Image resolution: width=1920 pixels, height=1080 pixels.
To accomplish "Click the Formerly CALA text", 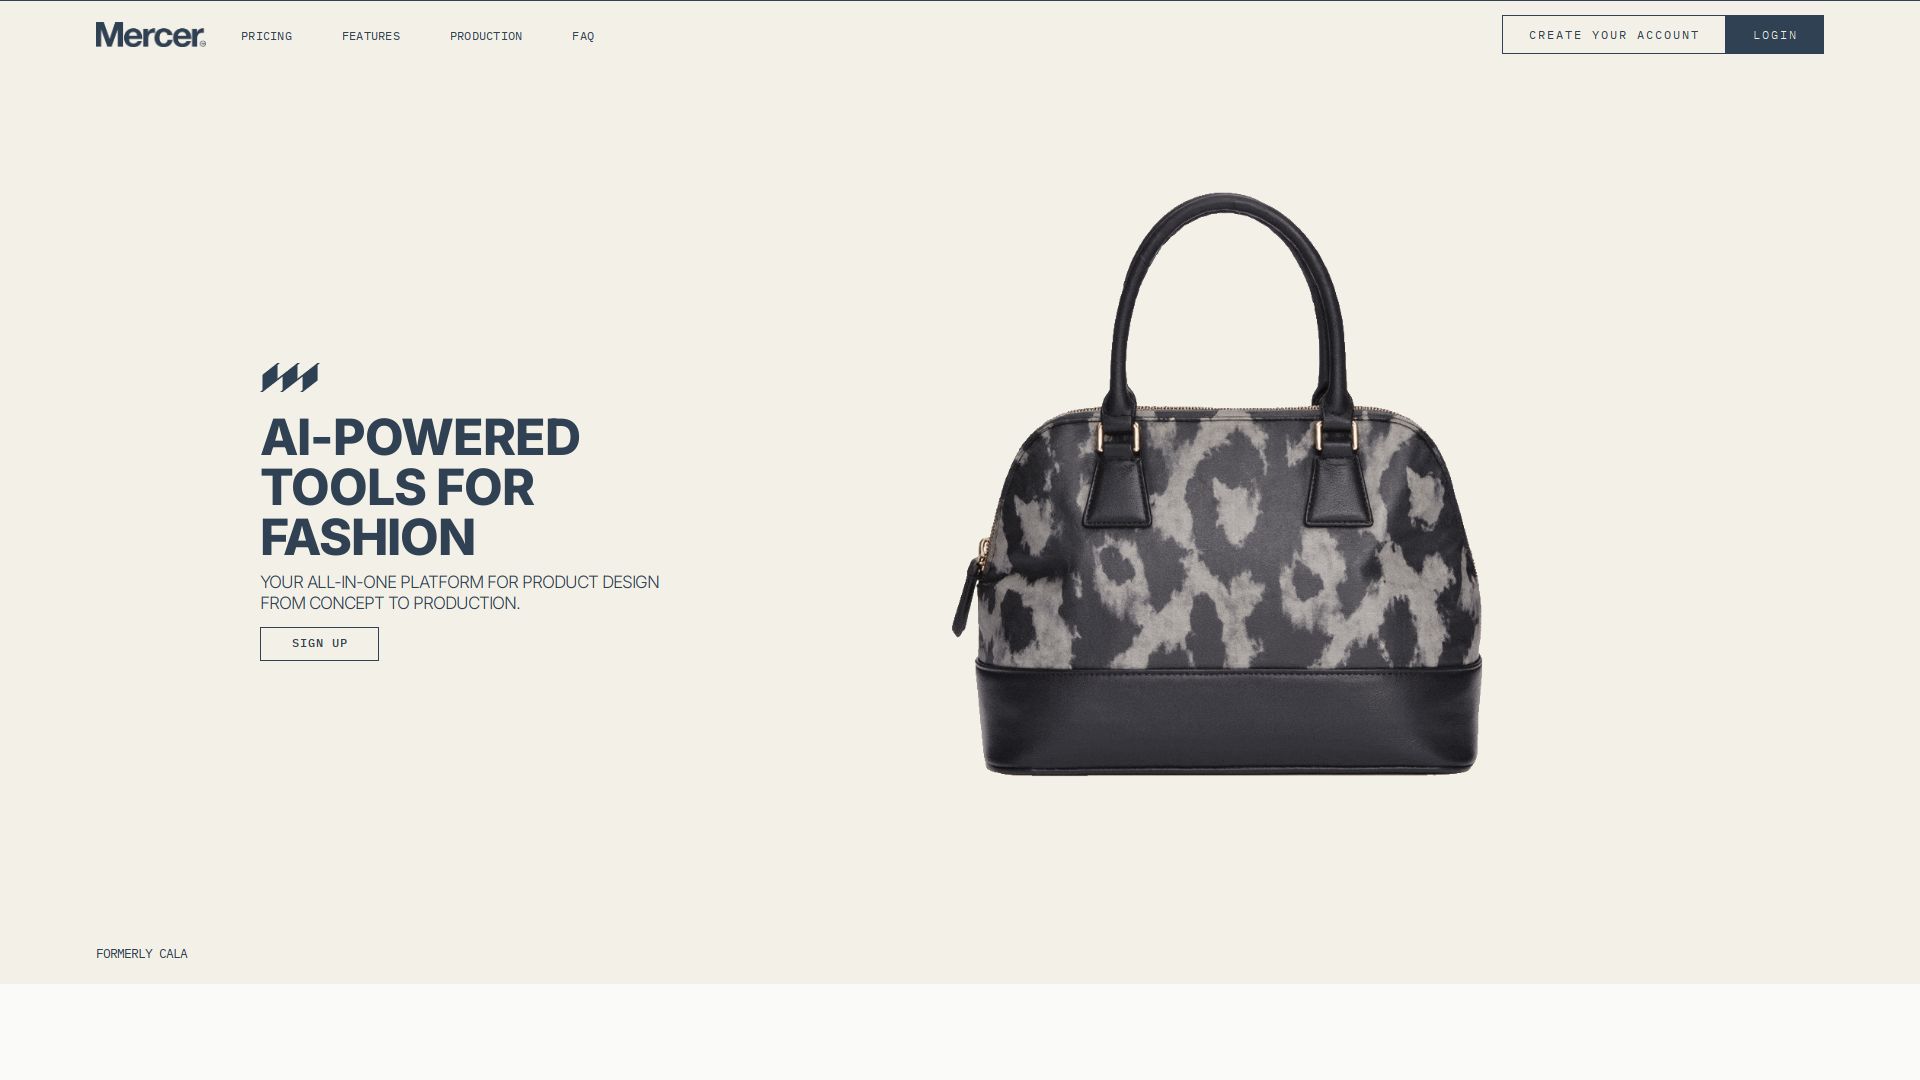I will click(142, 954).
